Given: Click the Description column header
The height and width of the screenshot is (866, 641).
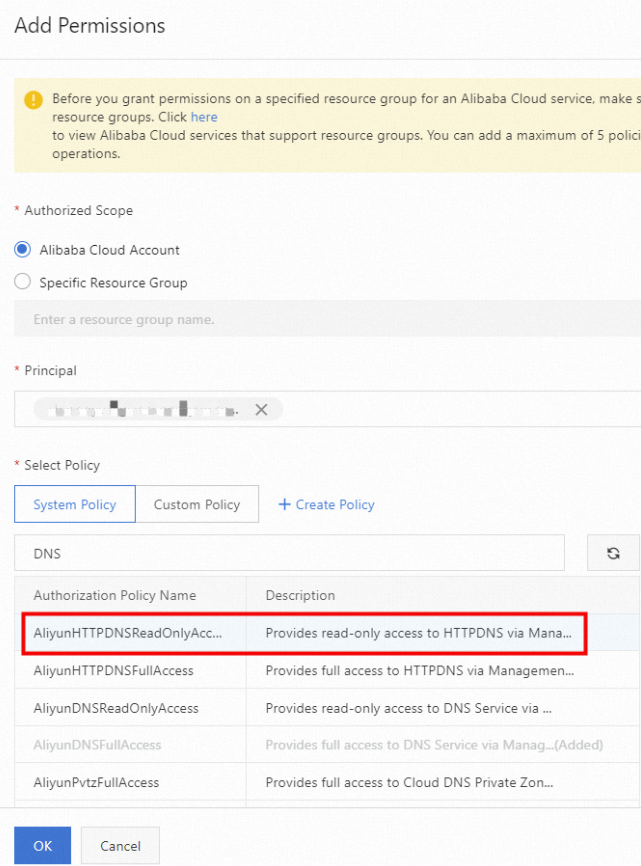Looking at the screenshot, I should (x=300, y=595).
